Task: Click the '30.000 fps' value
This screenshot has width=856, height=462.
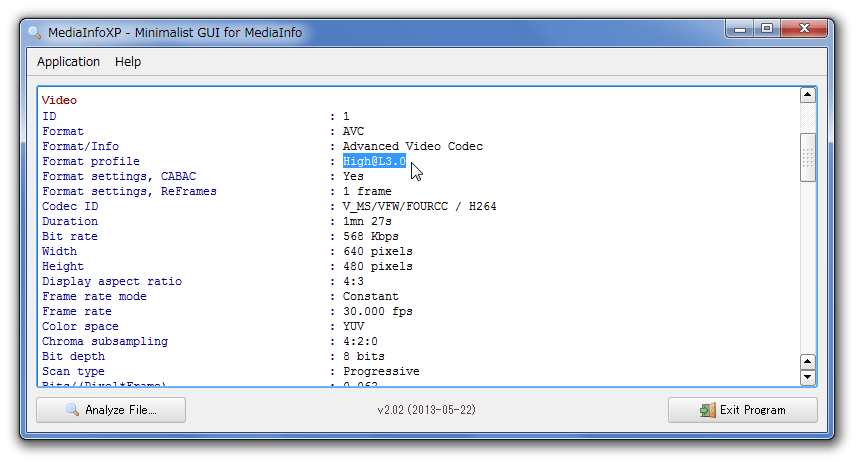Action: 378,311
